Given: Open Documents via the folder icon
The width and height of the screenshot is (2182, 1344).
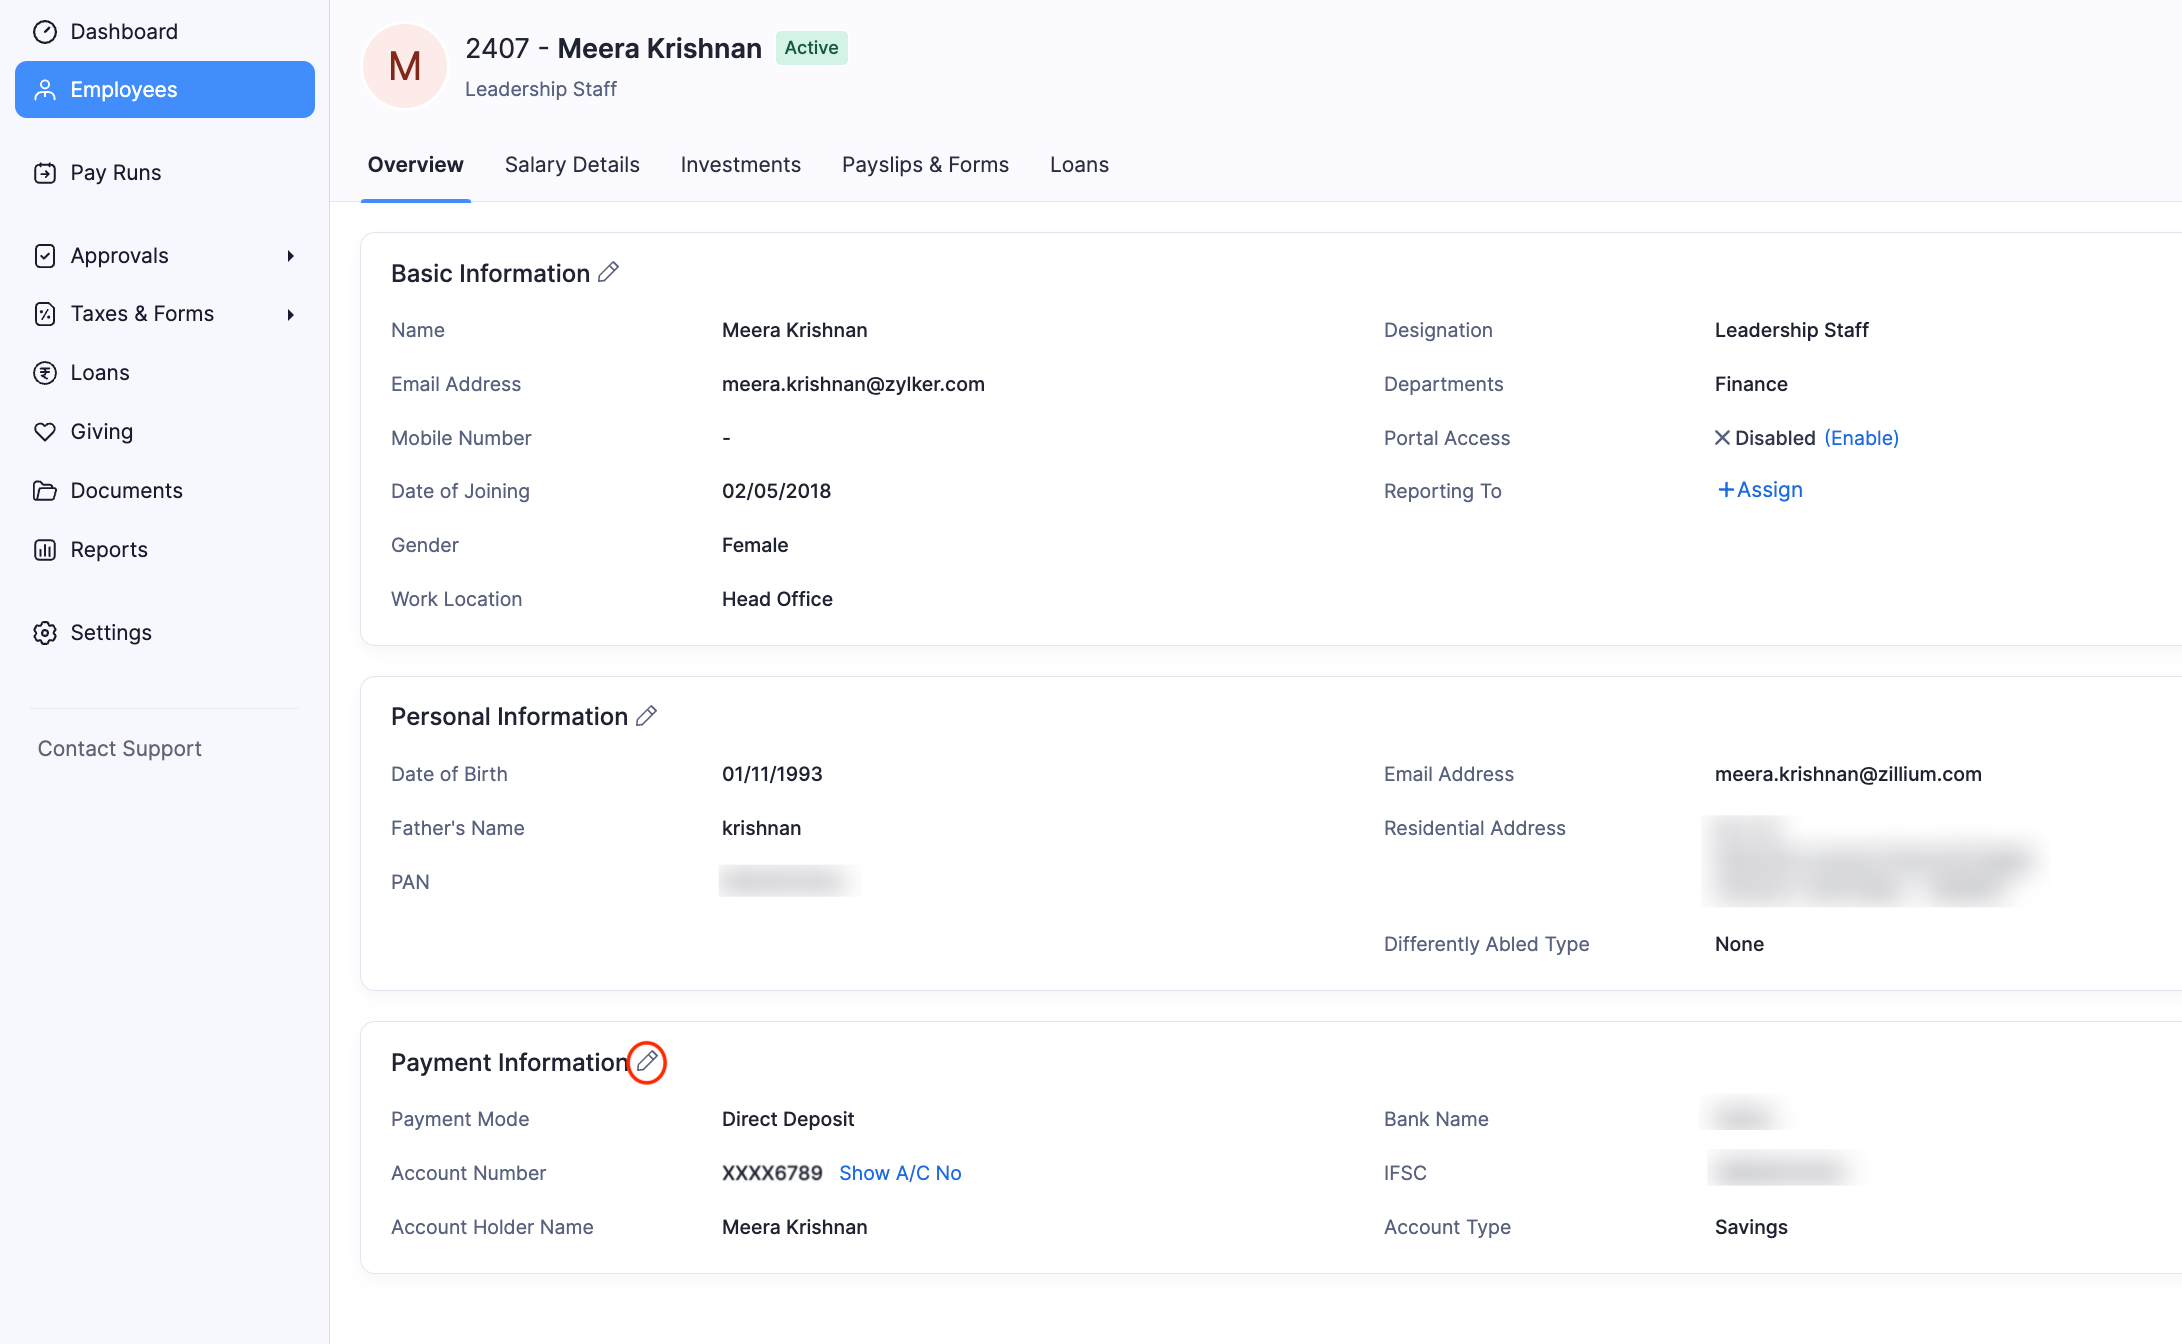Looking at the screenshot, I should (x=45, y=490).
